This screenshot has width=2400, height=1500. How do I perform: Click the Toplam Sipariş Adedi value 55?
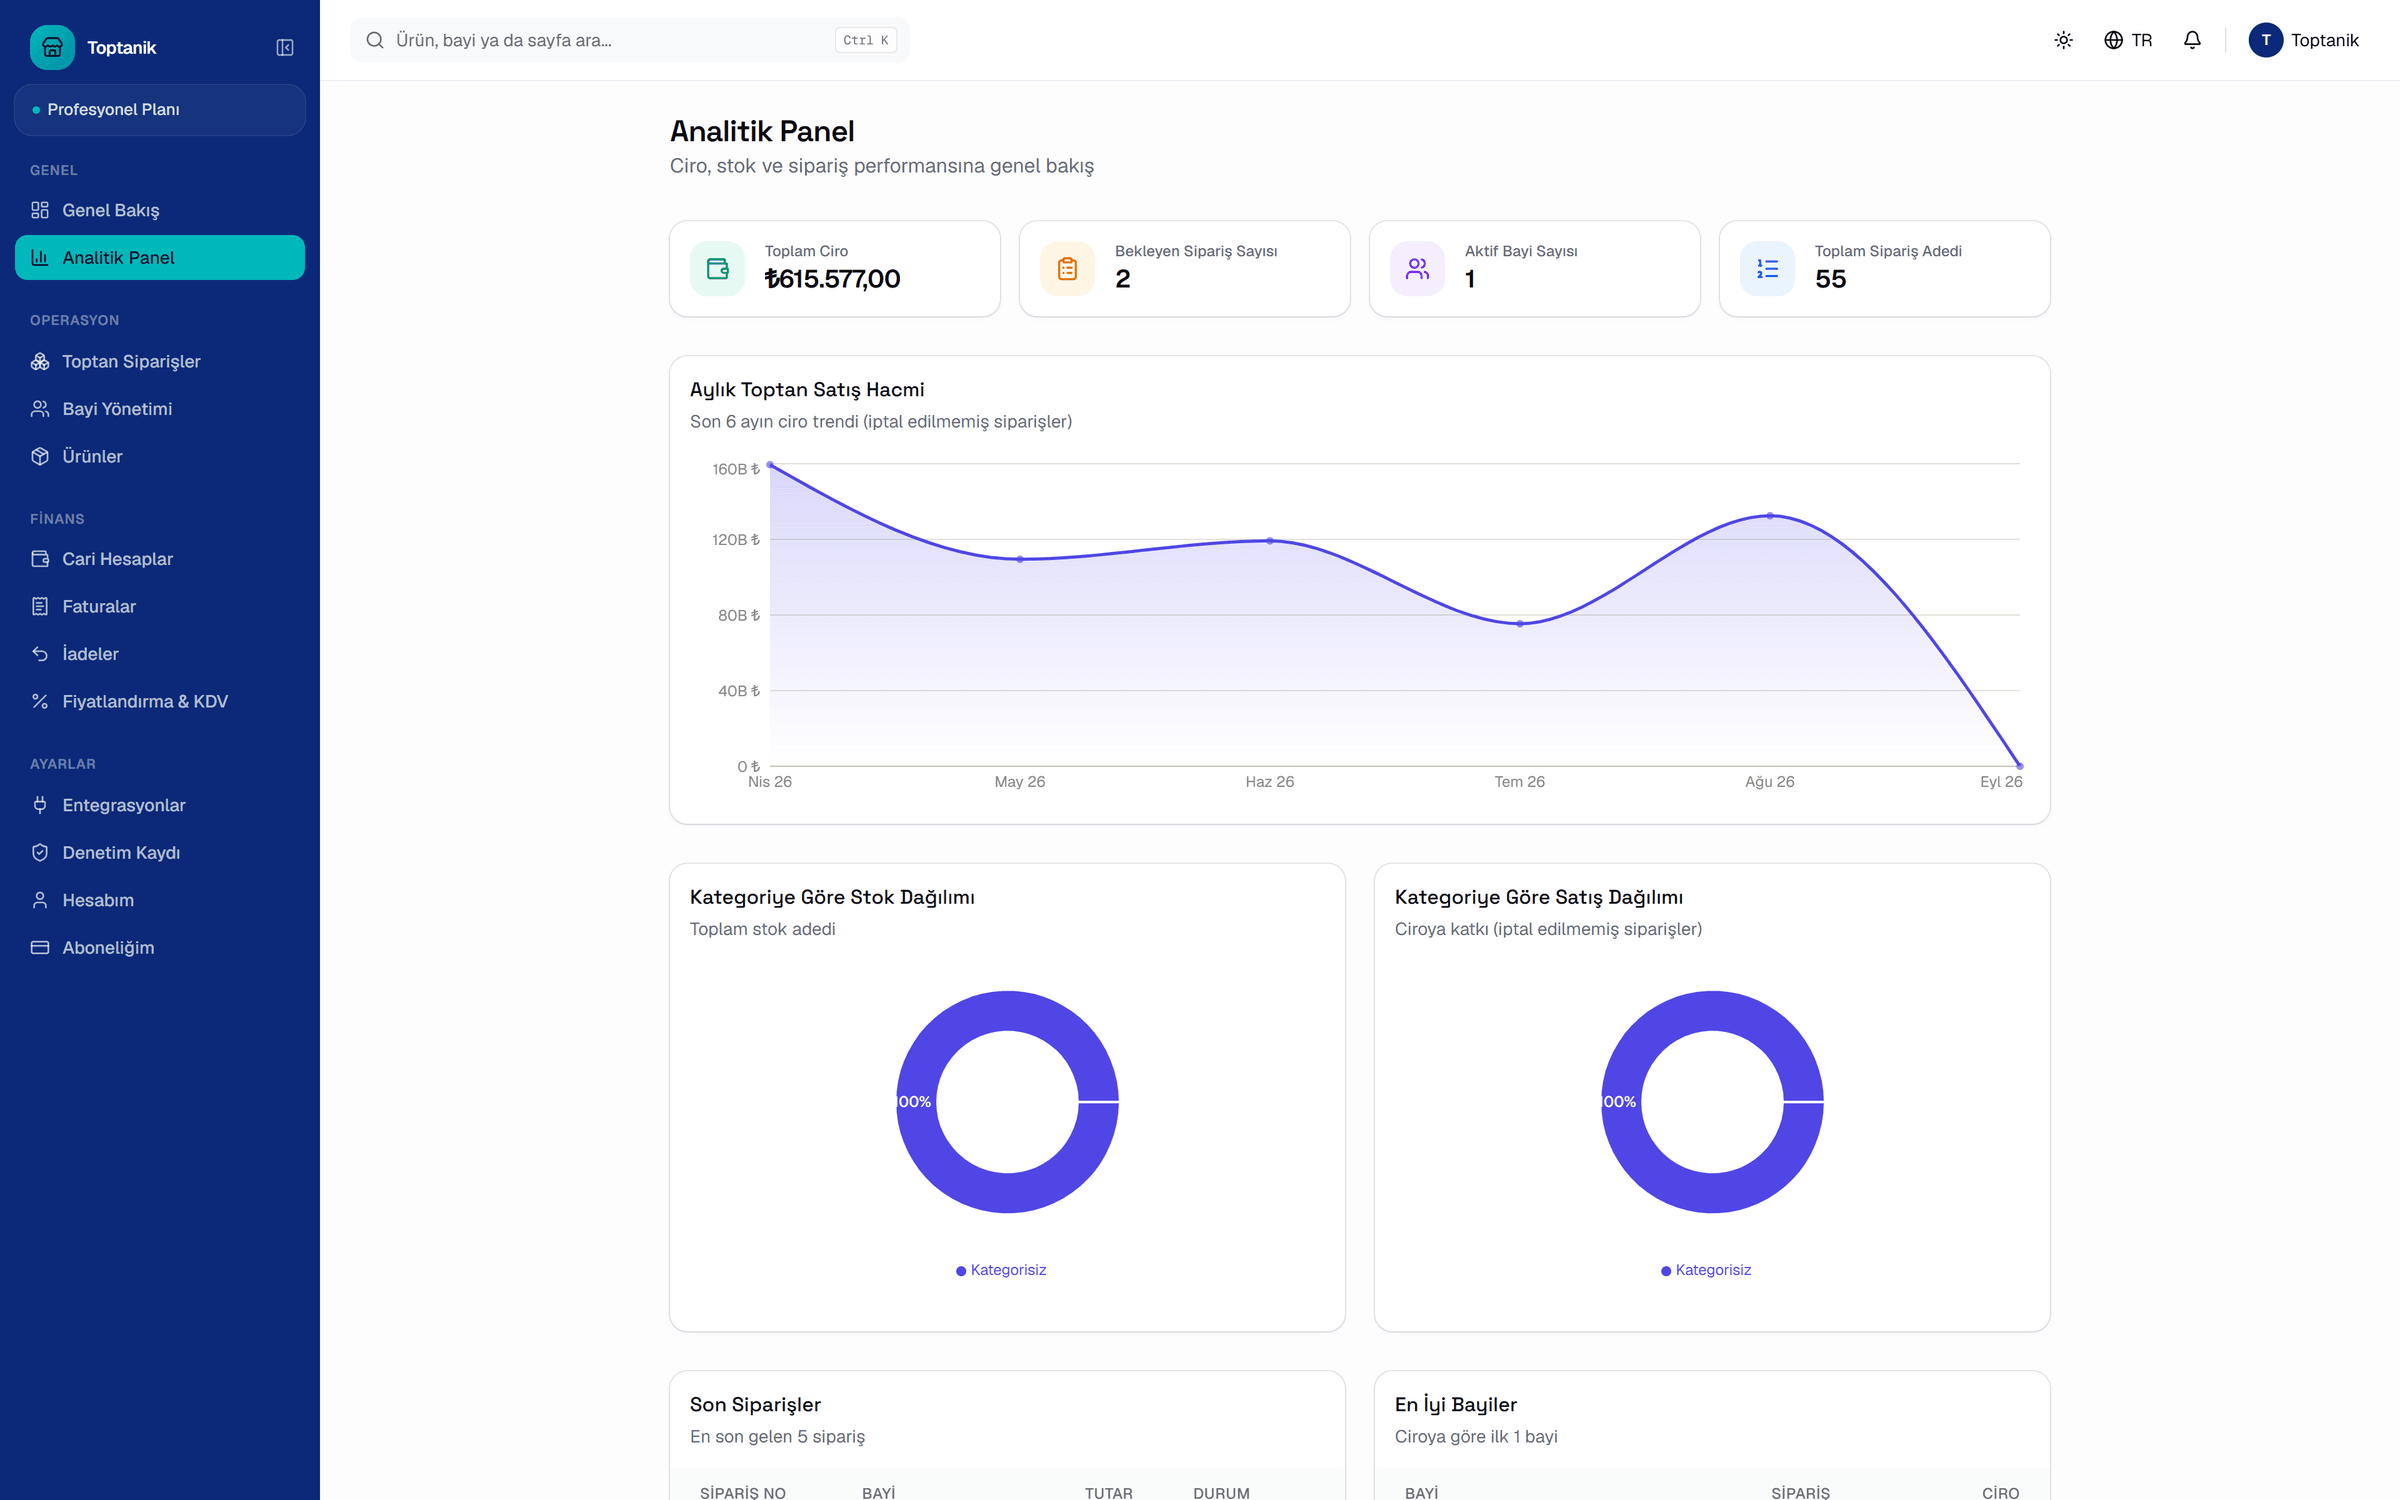(x=1831, y=279)
